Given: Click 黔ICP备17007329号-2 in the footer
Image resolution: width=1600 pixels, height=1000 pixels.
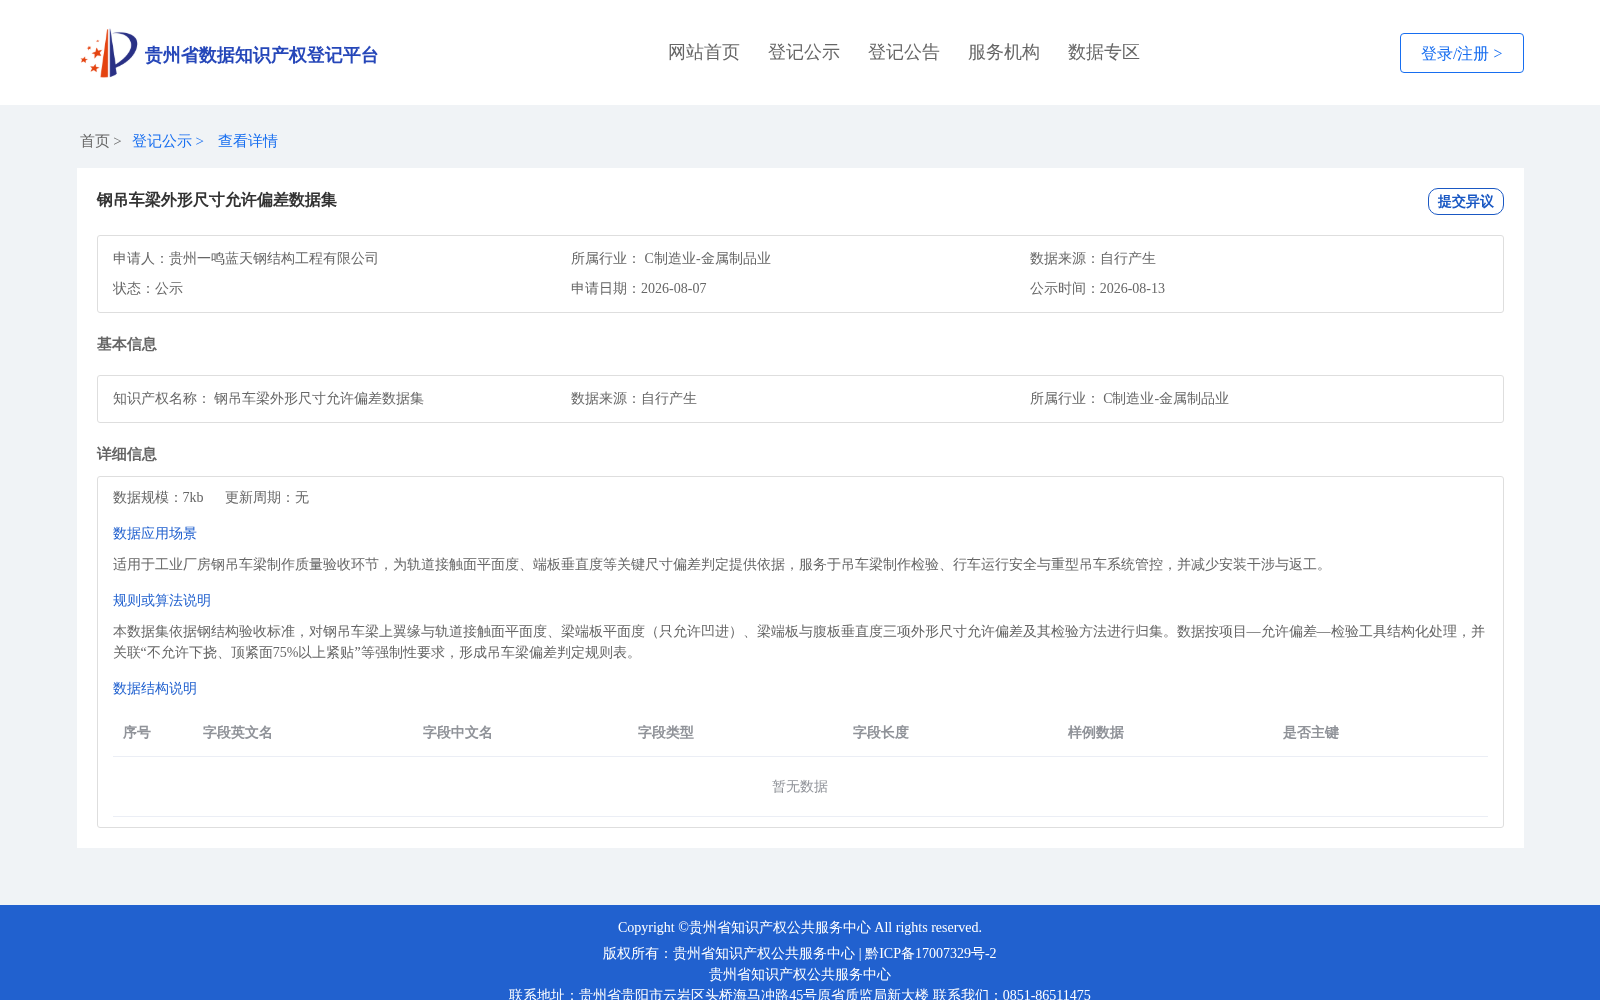Looking at the screenshot, I should coord(931,953).
